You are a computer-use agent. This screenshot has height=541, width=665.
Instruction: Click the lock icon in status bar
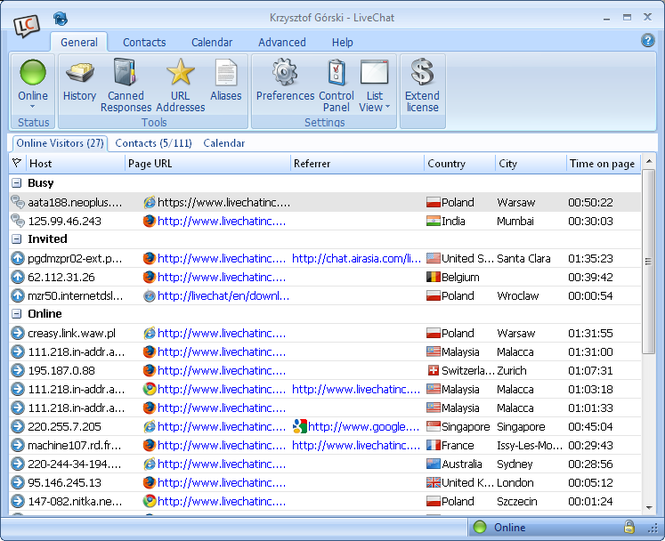pyautogui.click(x=629, y=527)
